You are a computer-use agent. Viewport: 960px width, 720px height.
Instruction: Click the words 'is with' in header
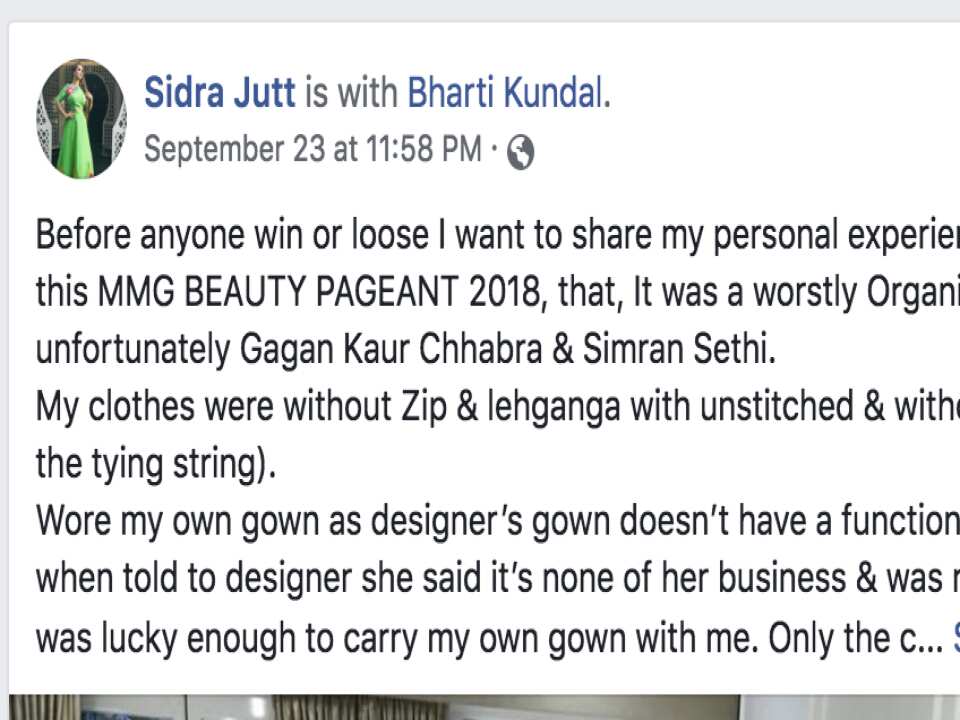[351, 92]
